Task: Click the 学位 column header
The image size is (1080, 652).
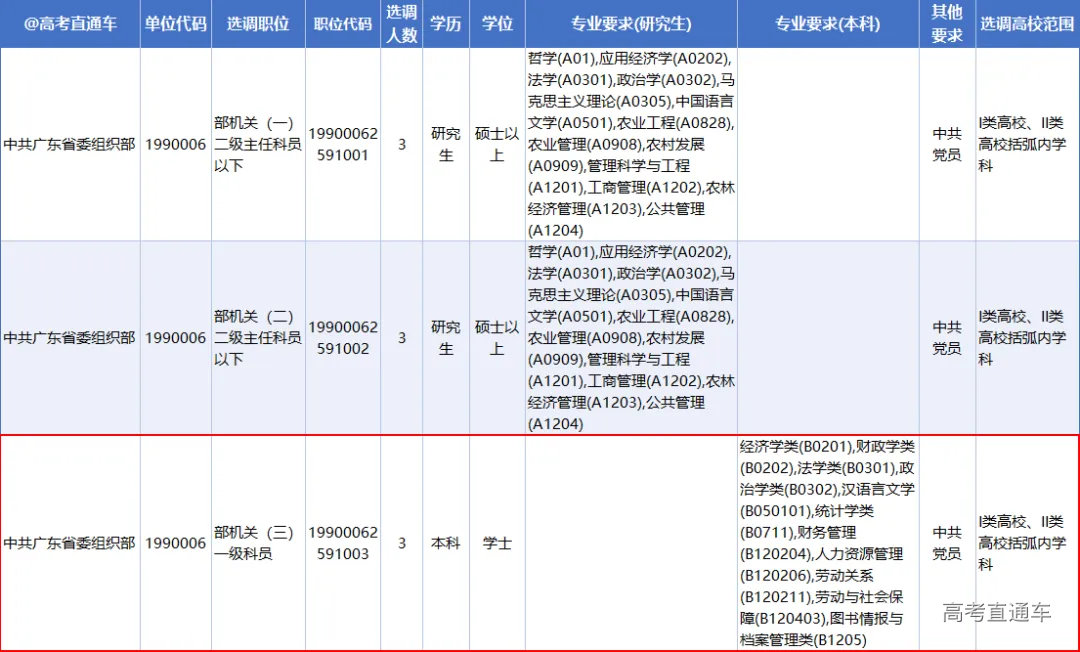Action: (x=497, y=24)
